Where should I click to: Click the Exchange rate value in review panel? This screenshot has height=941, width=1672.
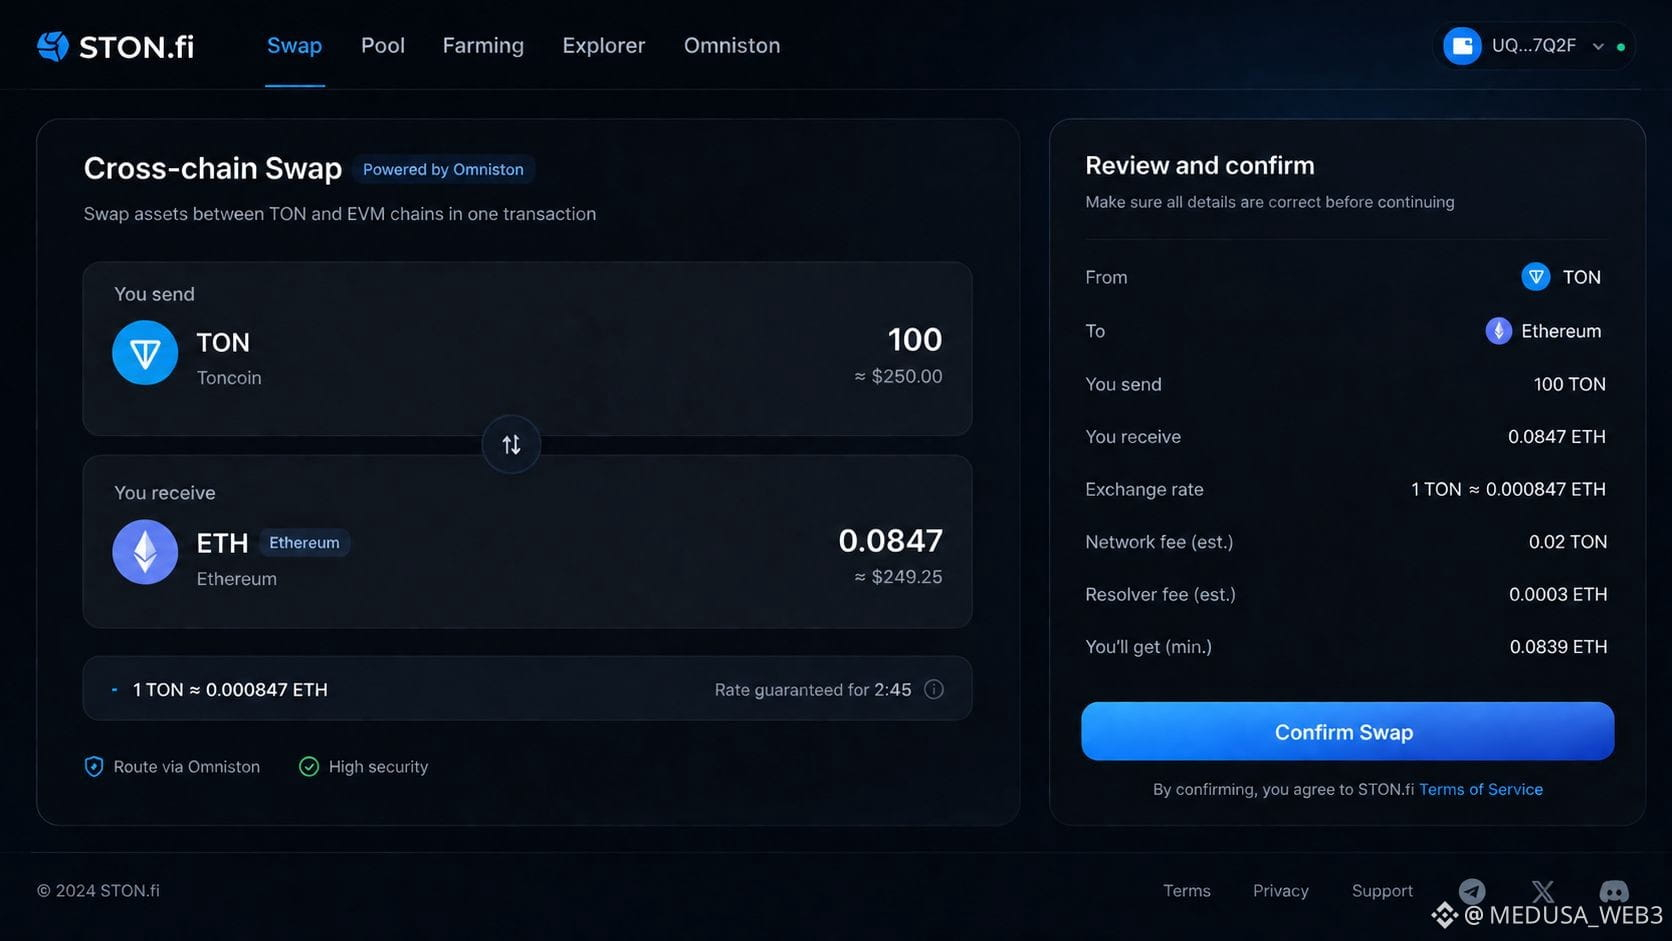pyautogui.click(x=1508, y=489)
